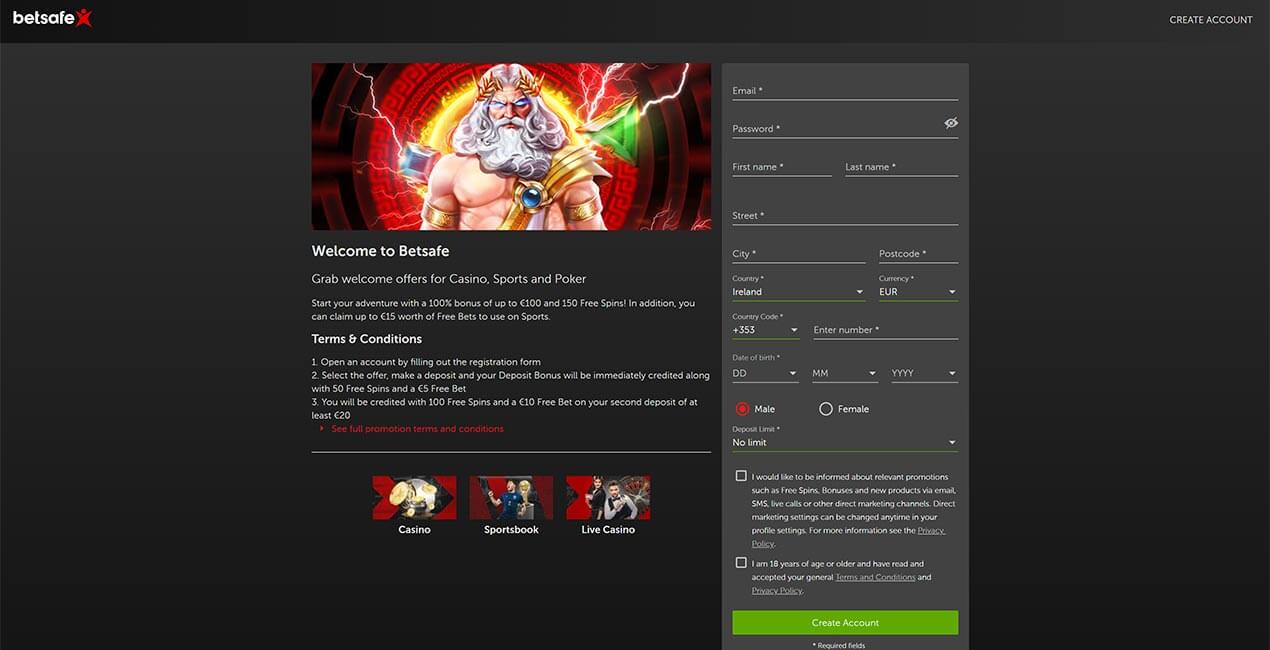The image size is (1270, 650).
Task: Open Create Account in header
Action: point(1210,20)
